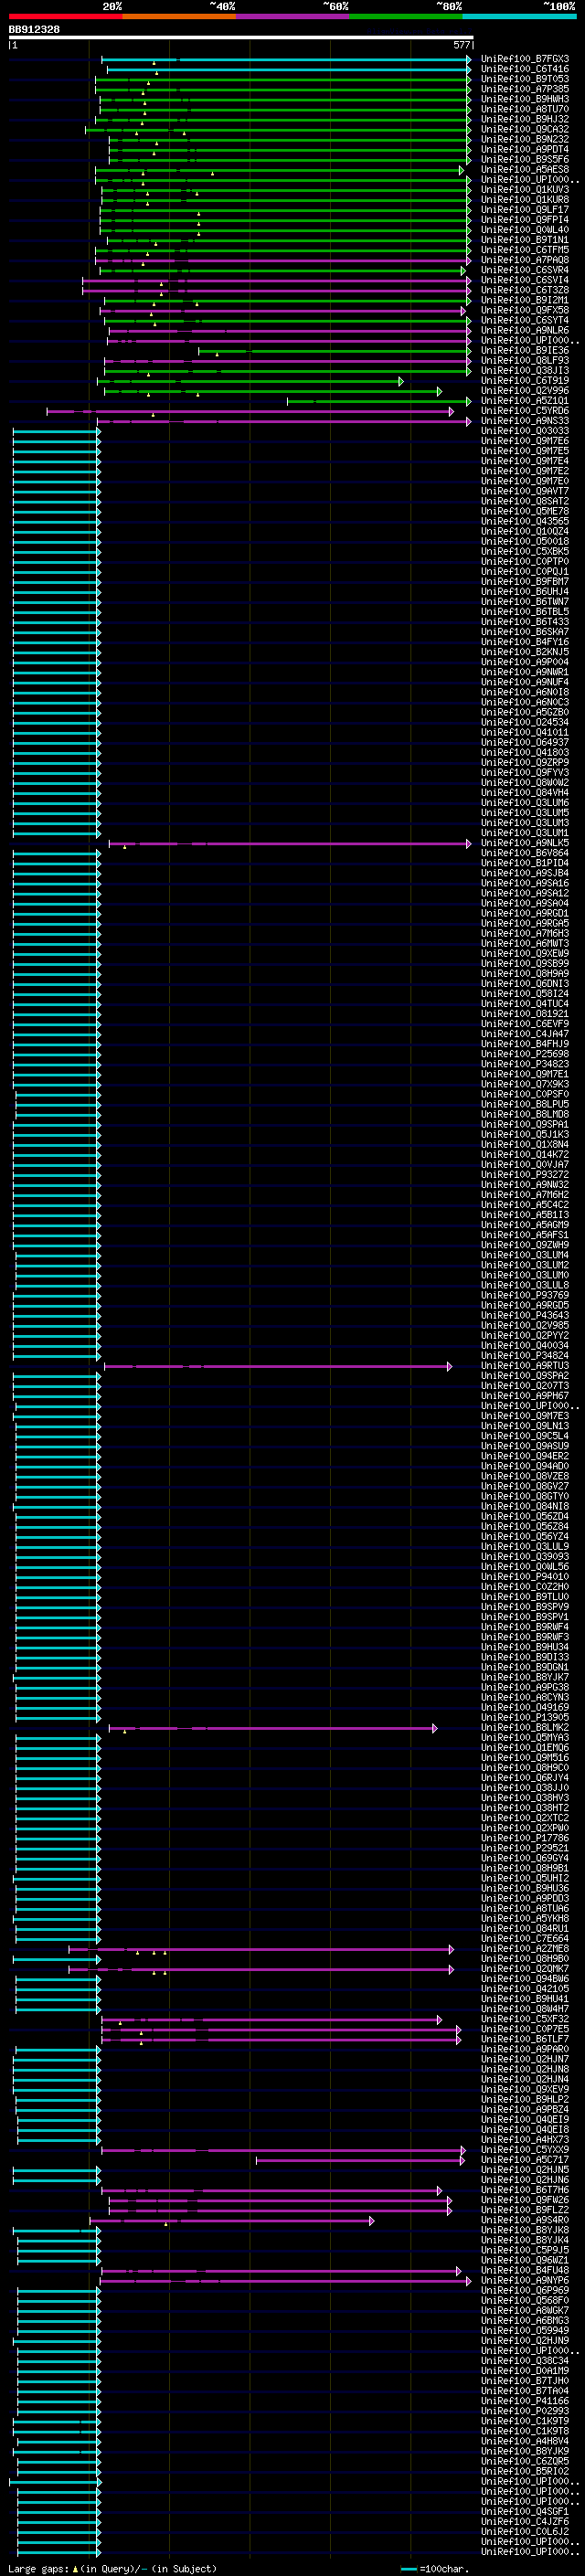Click the UniRef100_A9PH67 label

[525, 1396]
